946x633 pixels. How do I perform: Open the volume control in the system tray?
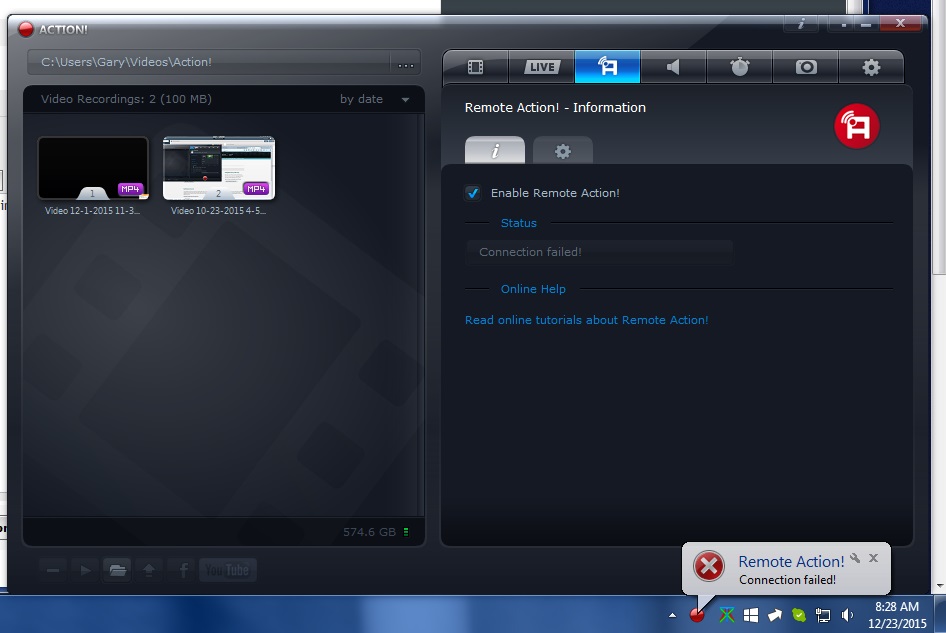(x=847, y=615)
